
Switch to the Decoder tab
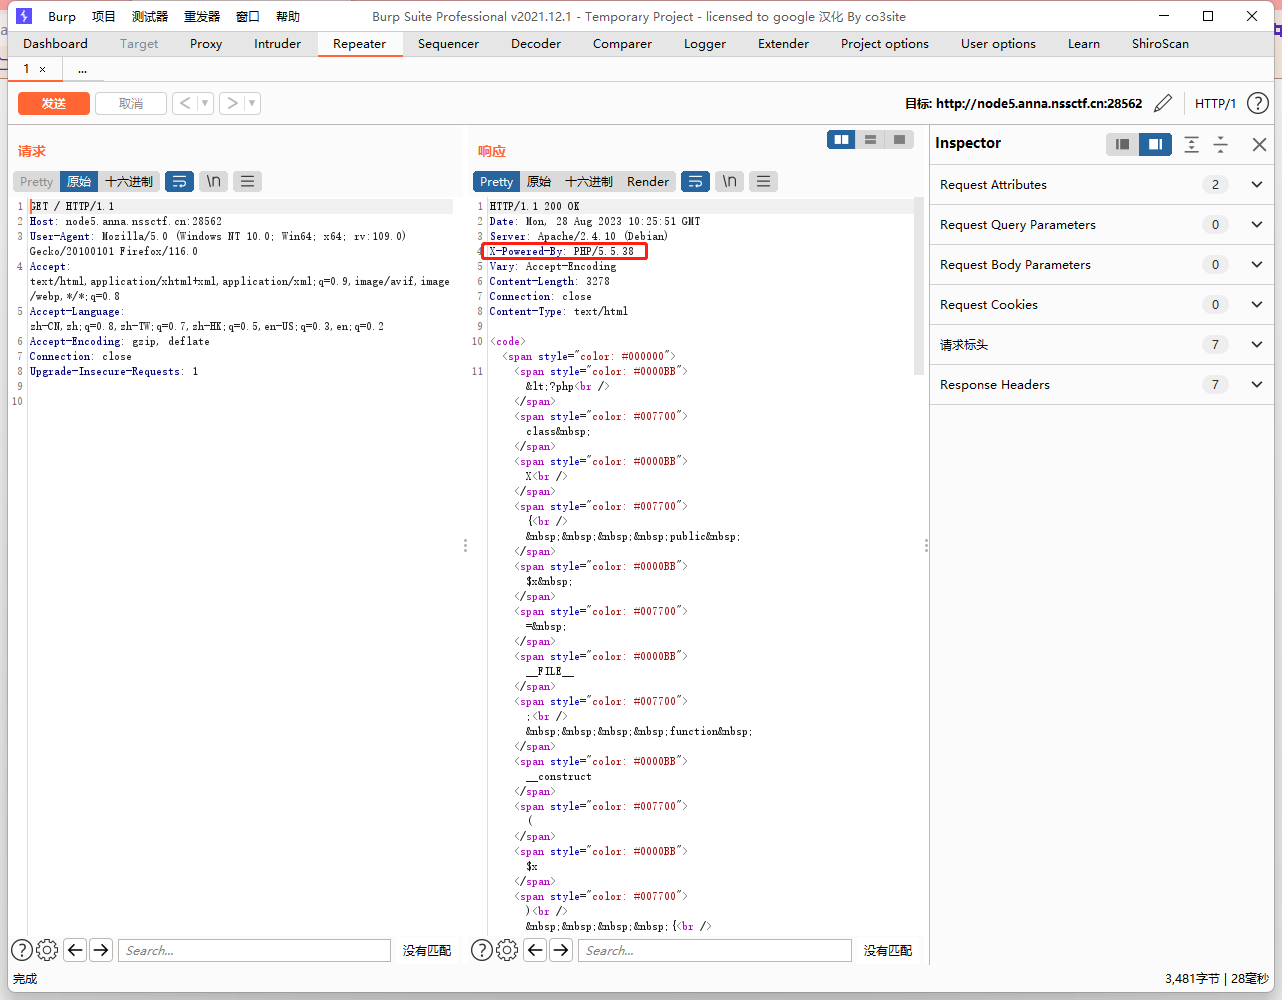pyautogui.click(x=536, y=44)
